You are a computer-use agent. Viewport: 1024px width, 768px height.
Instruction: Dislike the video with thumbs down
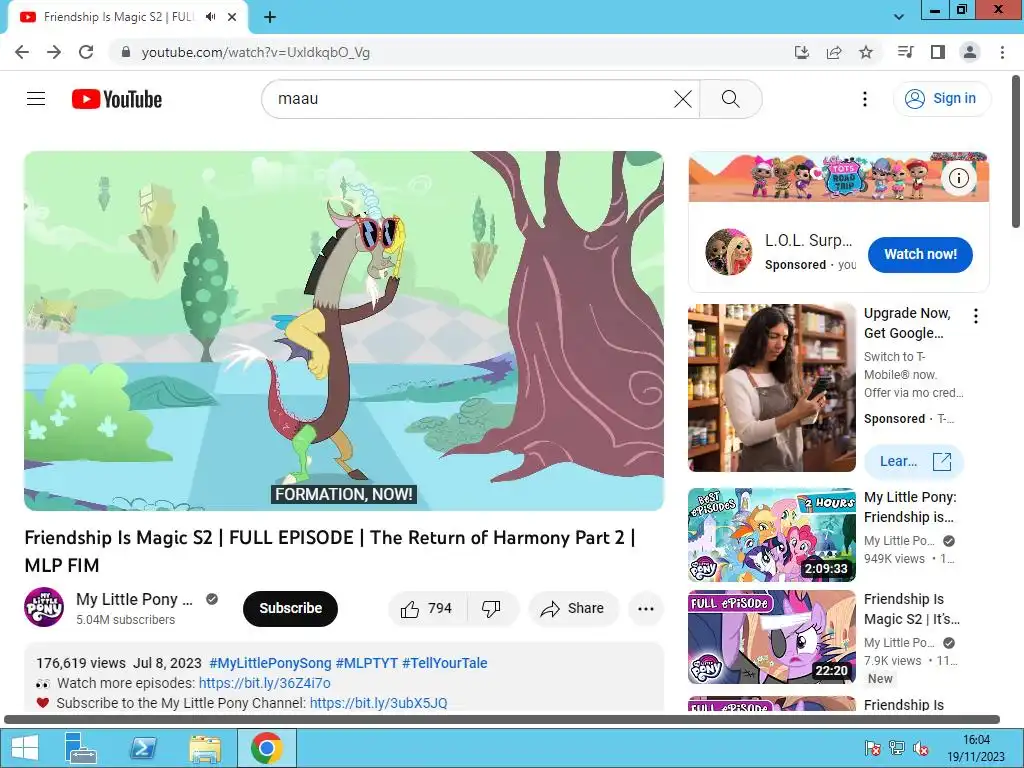click(x=492, y=609)
